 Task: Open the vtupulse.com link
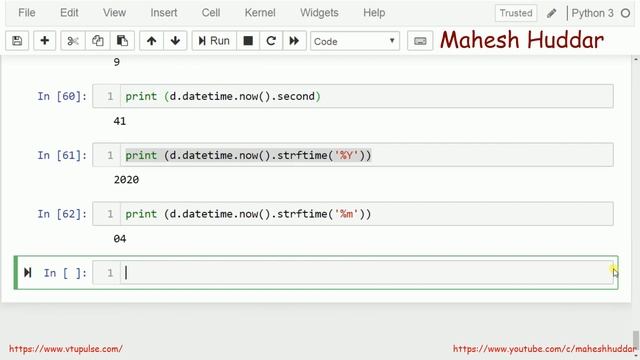pyautogui.click(x=66, y=349)
